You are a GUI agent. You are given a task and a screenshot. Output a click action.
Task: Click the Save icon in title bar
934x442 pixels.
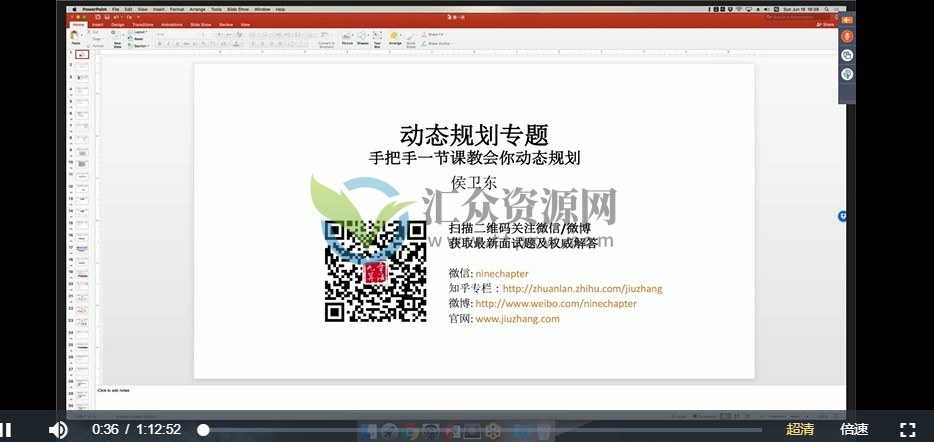pos(107,17)
